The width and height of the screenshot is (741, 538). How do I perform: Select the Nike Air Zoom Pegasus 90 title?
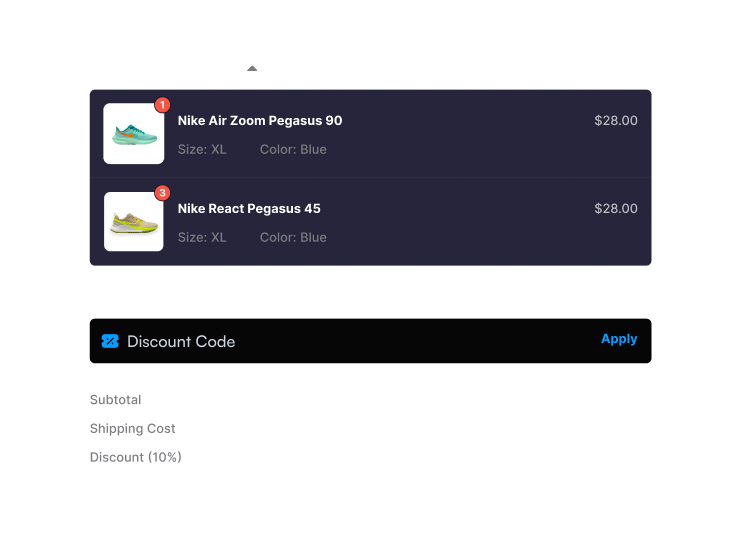tap(260, 121)
